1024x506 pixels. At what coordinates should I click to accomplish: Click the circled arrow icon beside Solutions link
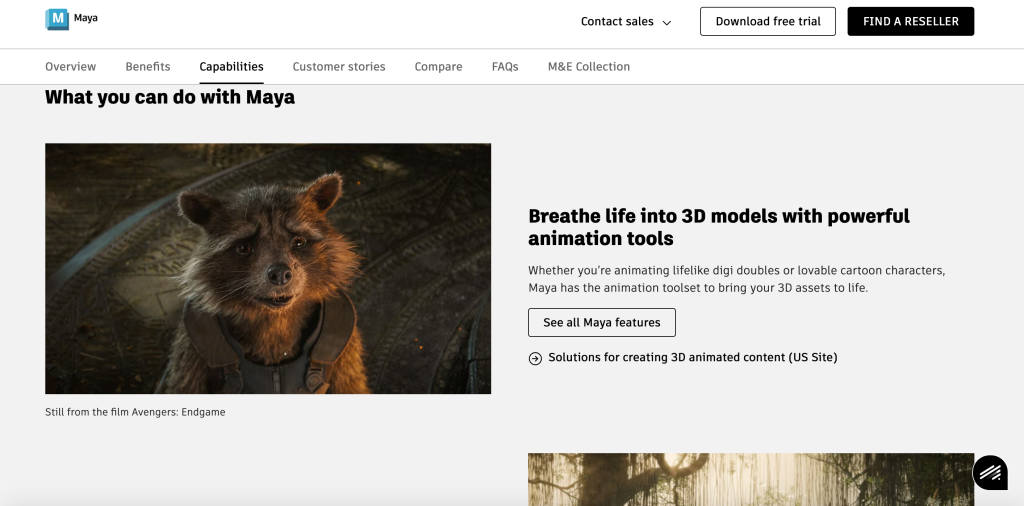[535, 358]
